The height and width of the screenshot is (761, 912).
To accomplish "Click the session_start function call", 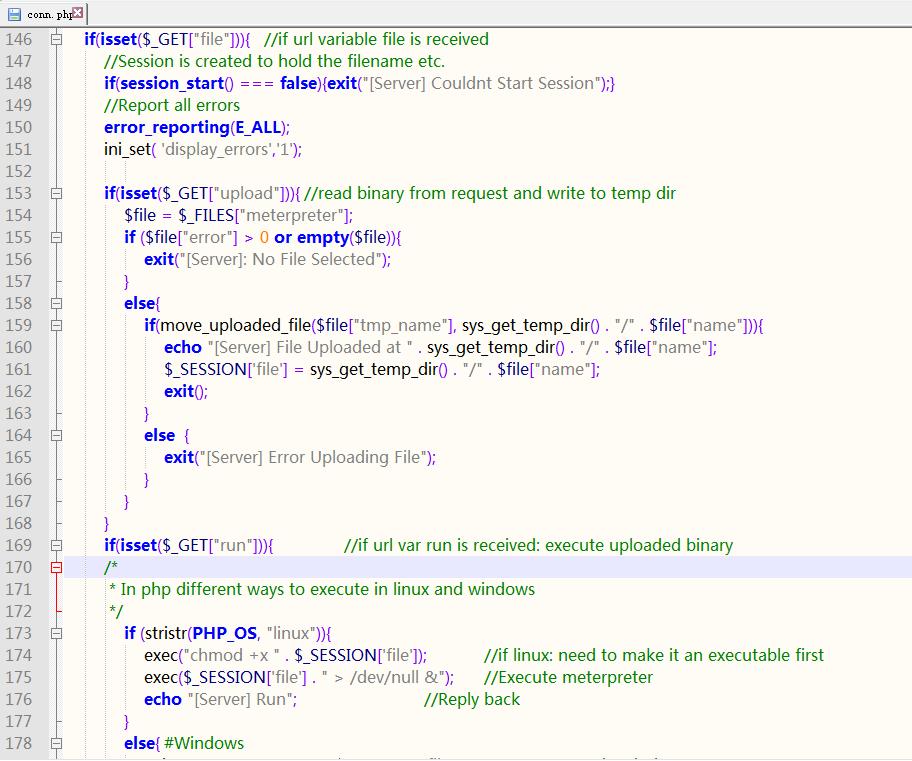I will 177,84.
